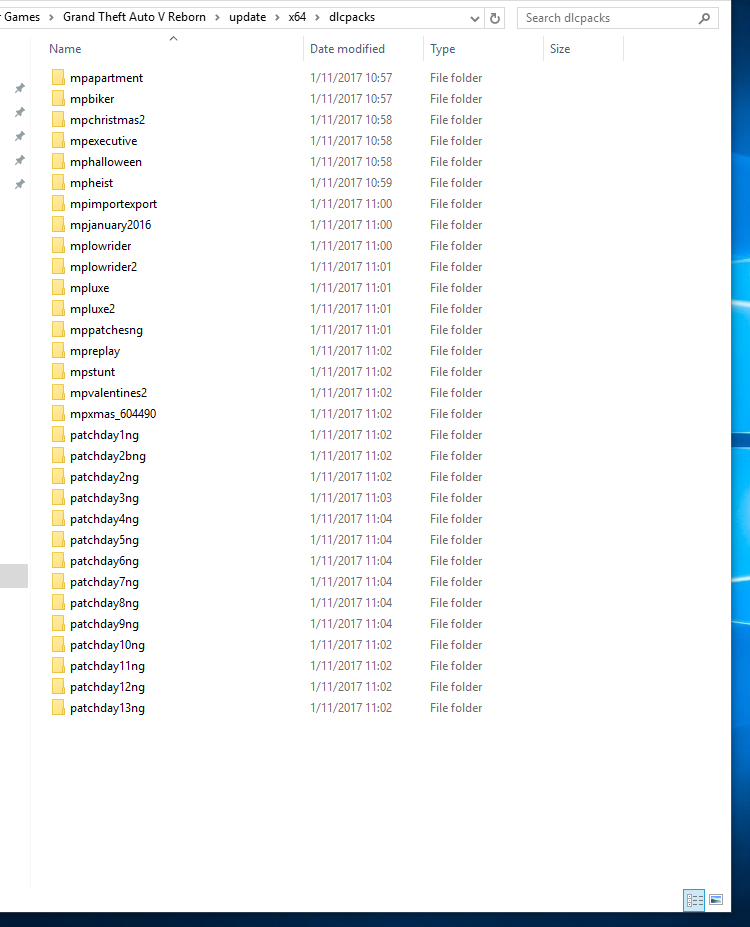Navigate to the Games breadcrumb
Viewport: 750px width, 927px height.
coord(22,17)
